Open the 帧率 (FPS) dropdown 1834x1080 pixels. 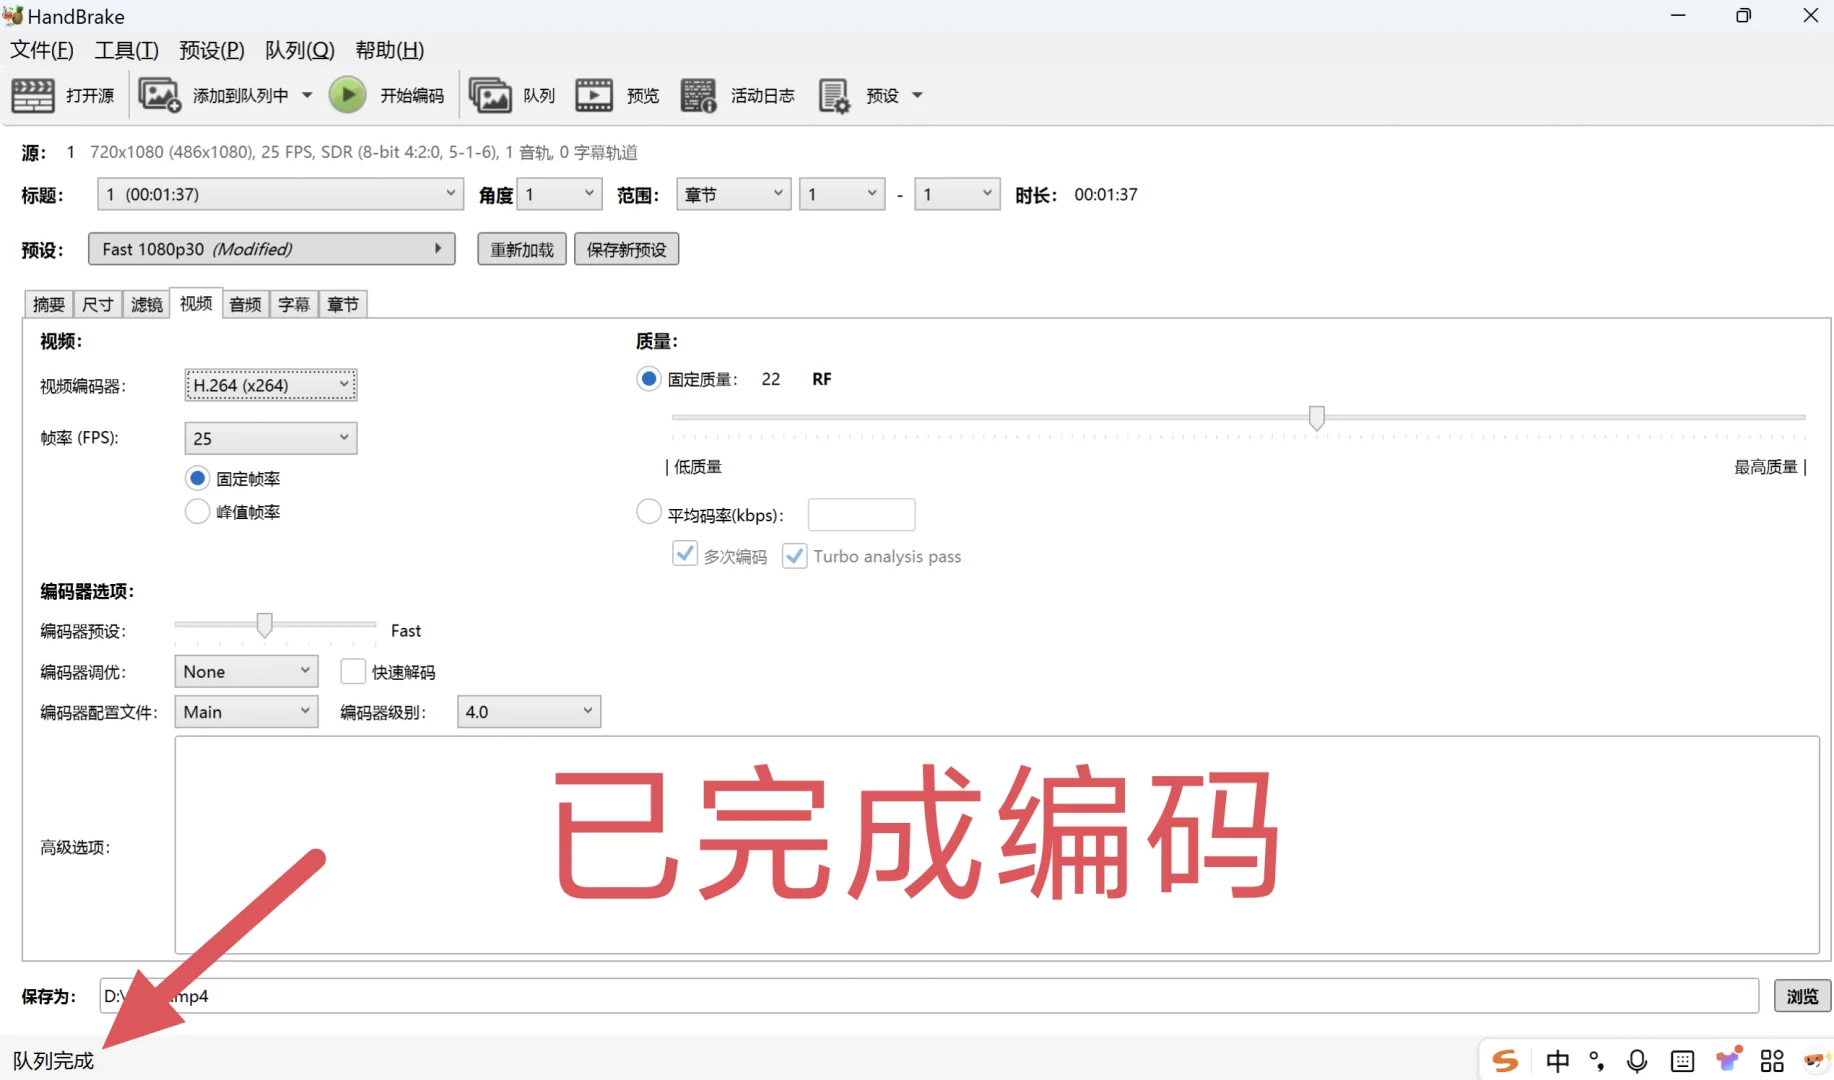[x=270, y=437]
